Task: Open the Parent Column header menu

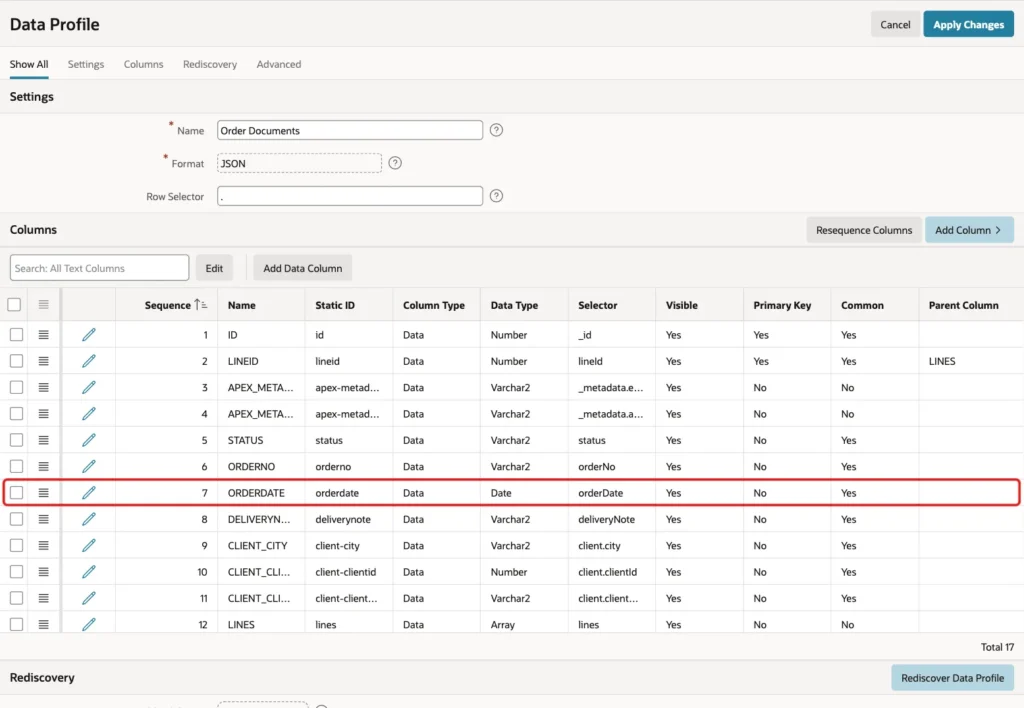Action: 963,305
